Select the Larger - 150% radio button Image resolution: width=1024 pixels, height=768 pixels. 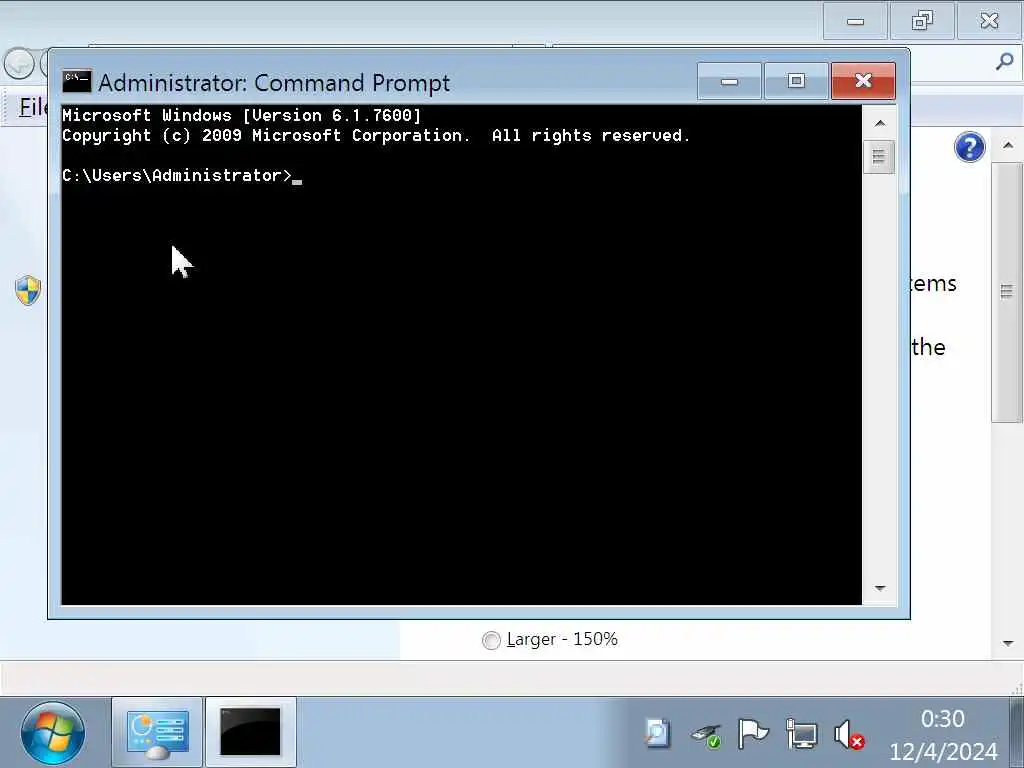tap(491, 640)
